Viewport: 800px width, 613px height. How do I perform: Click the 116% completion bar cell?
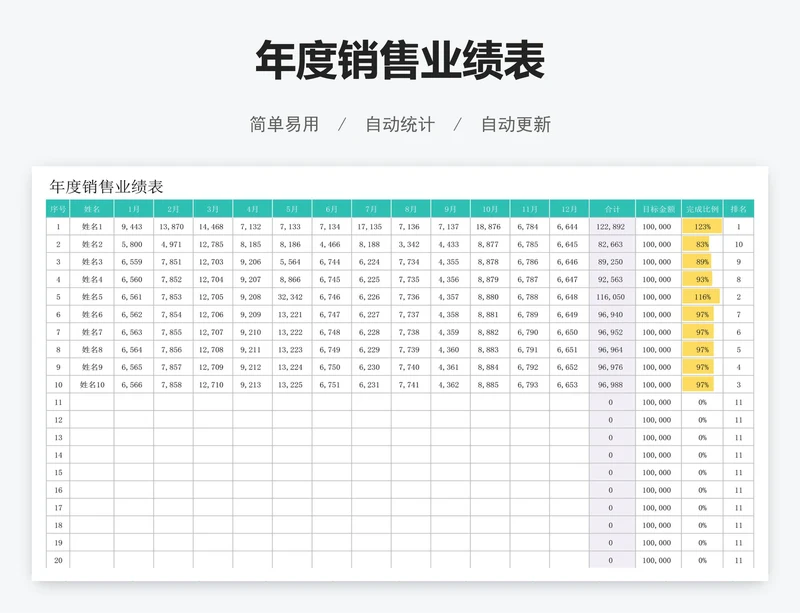[x=702, y=297]
